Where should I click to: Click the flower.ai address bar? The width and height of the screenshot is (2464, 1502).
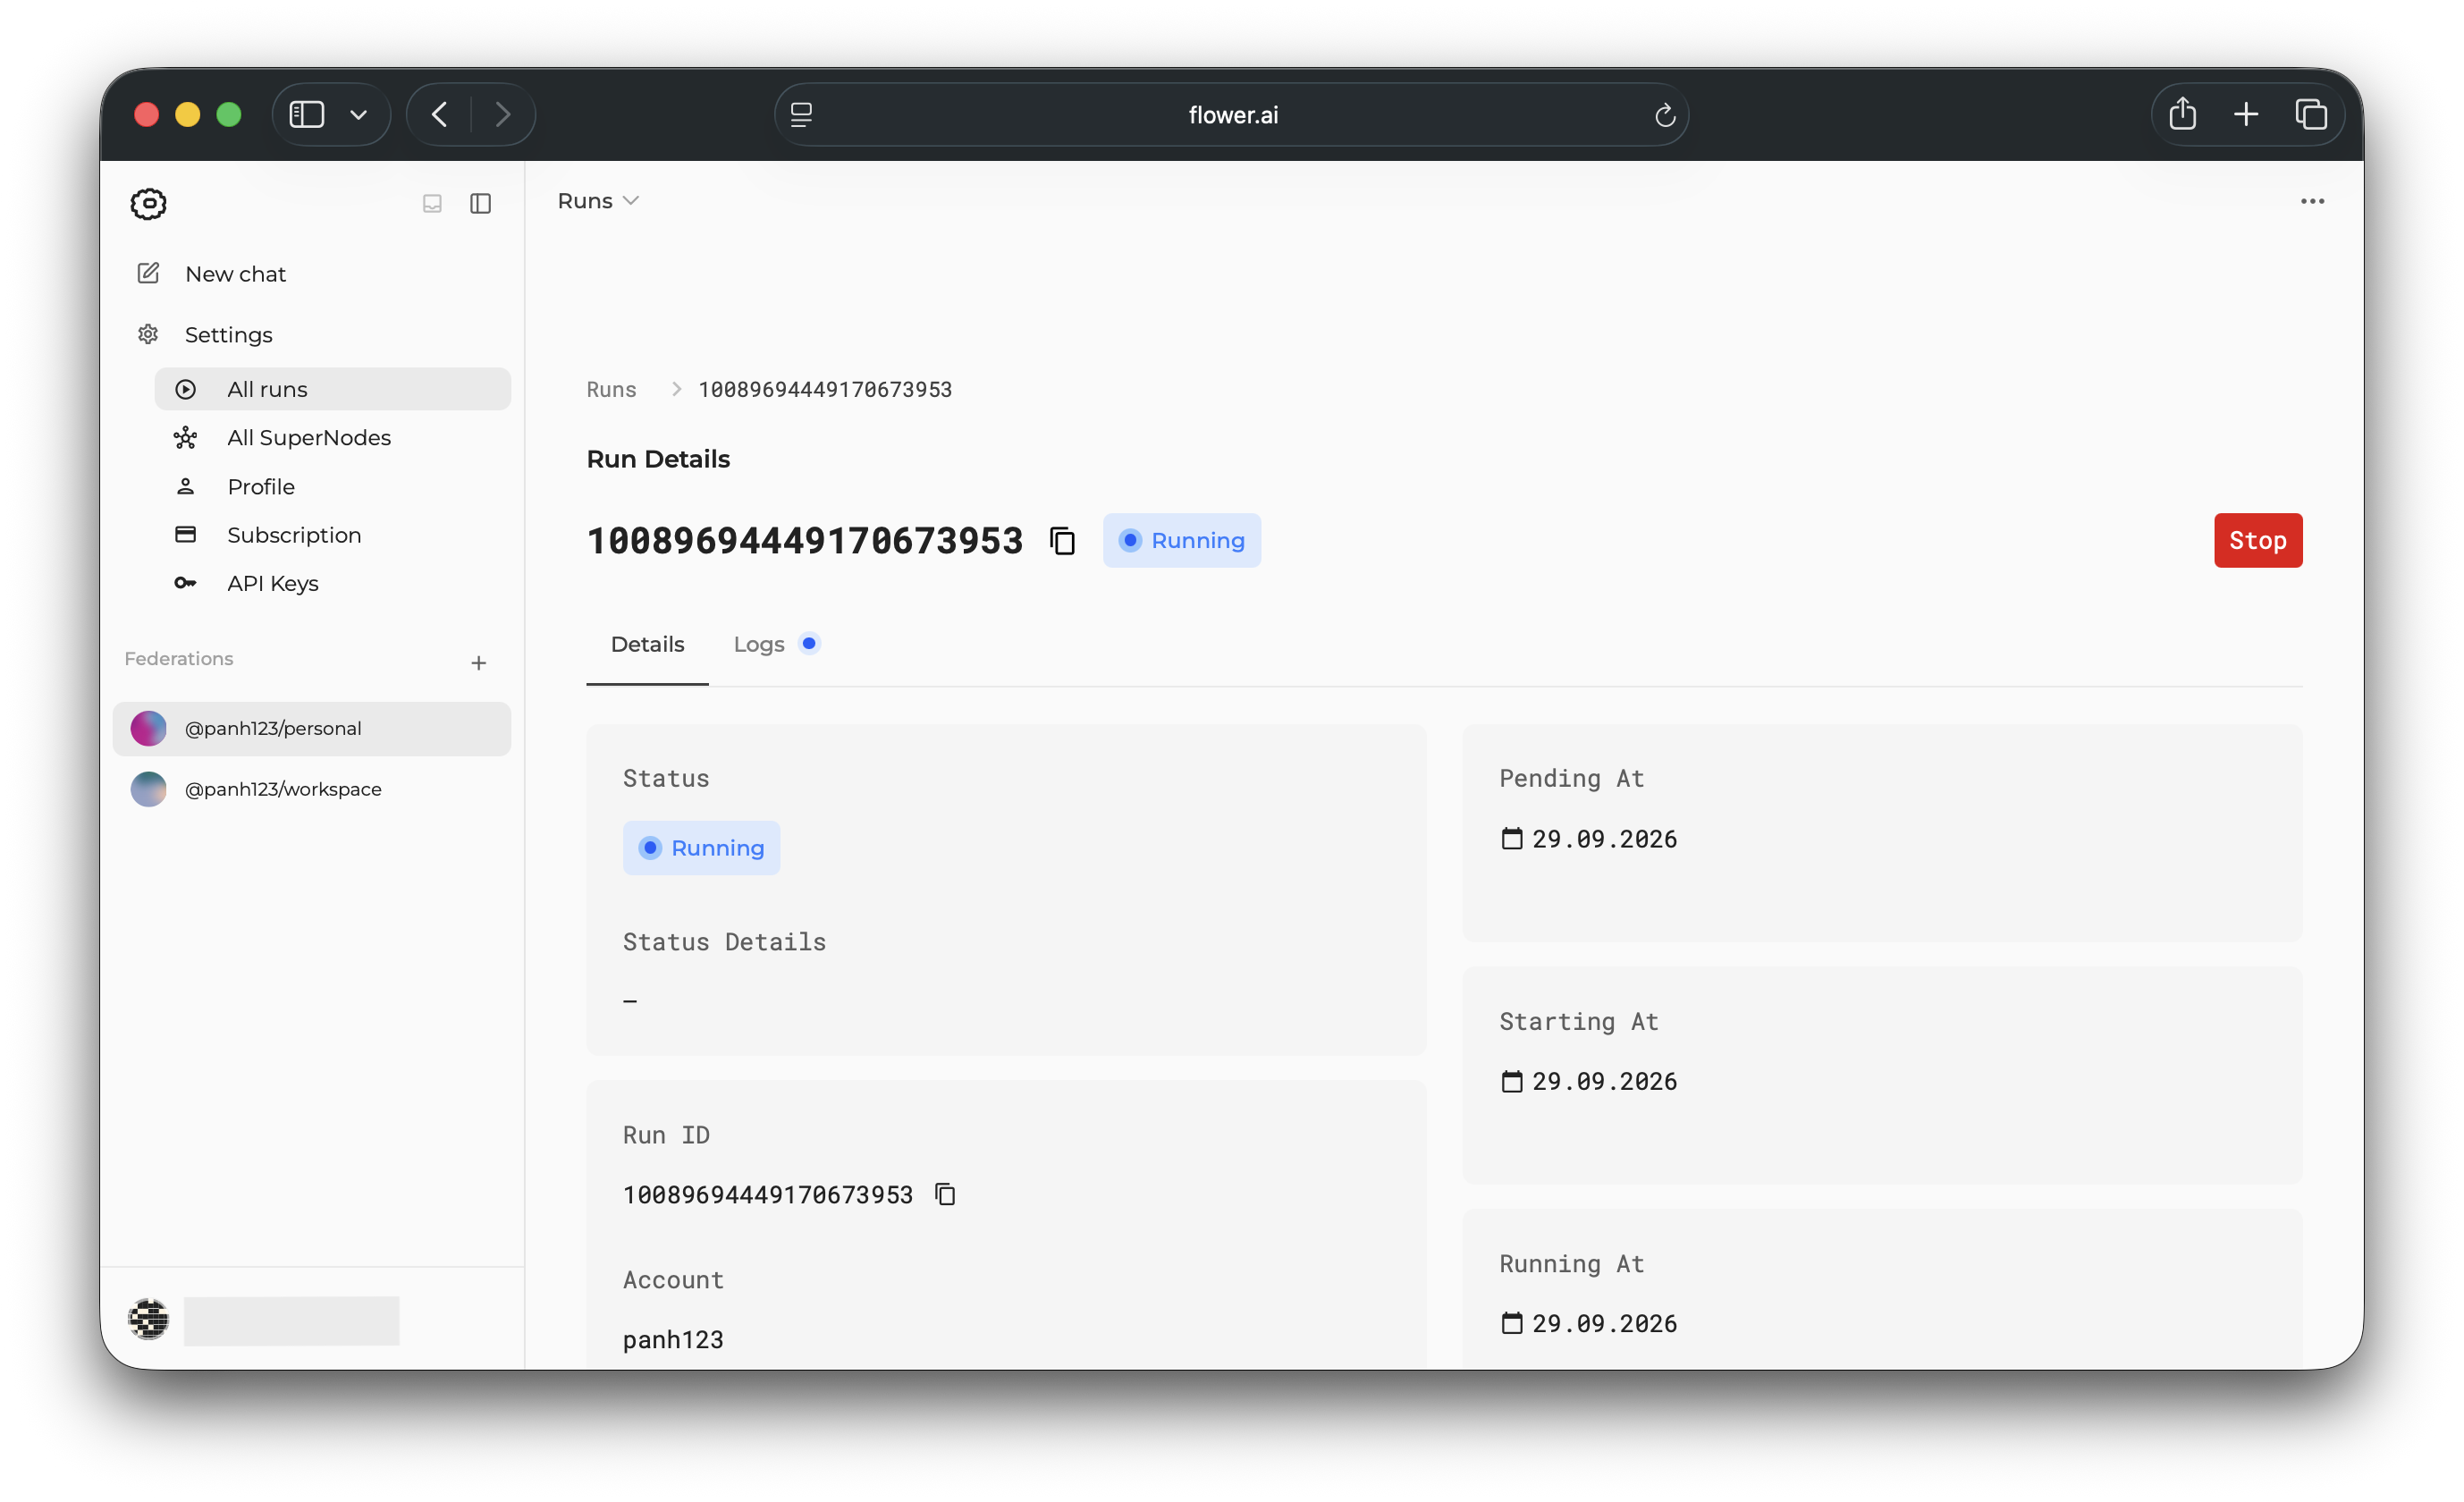(x=1232, y=115)
